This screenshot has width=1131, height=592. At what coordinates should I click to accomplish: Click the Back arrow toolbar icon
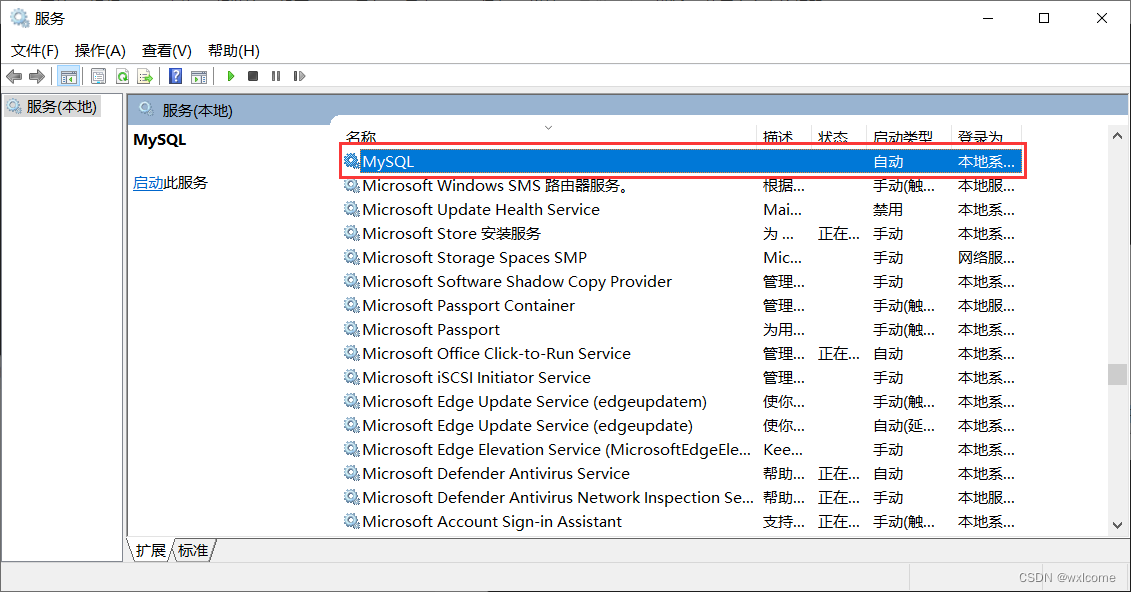pos(14,76)
